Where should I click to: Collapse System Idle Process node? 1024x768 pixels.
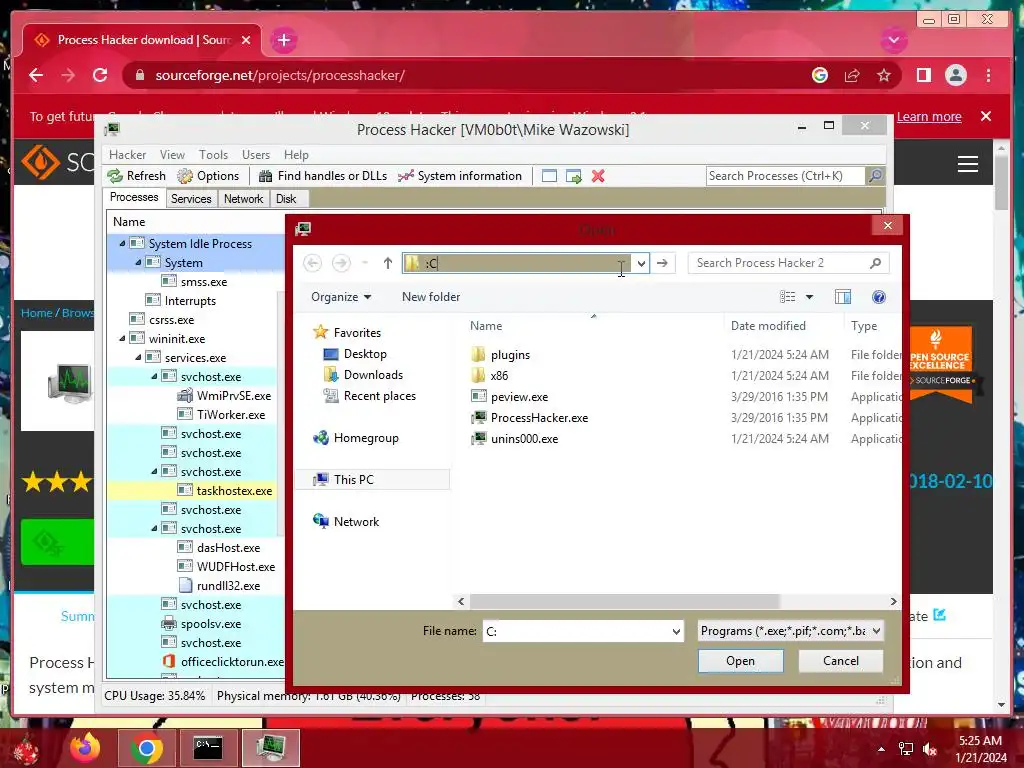coord(122,243)
